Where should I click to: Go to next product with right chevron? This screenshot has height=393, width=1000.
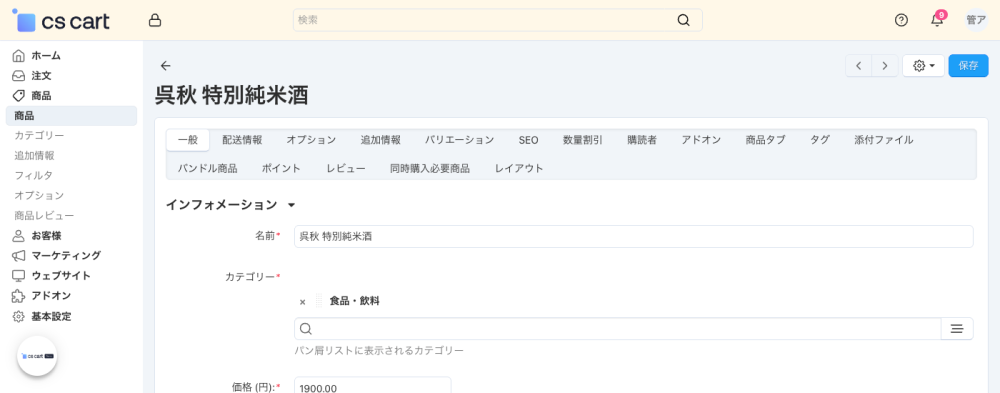pos(885,66)
